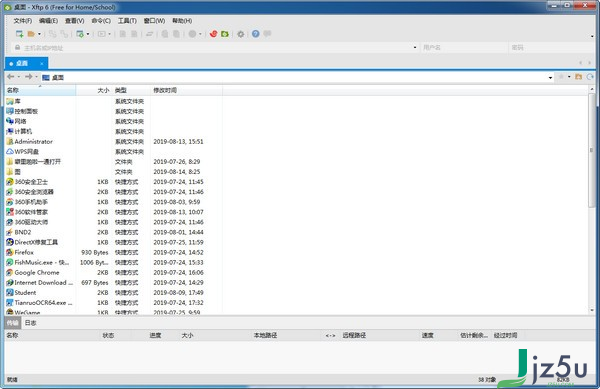The height and width of the screenshot is (389, 600).
Task: Expand the new transfer window dropdown arrow
Action: [88, 34]
